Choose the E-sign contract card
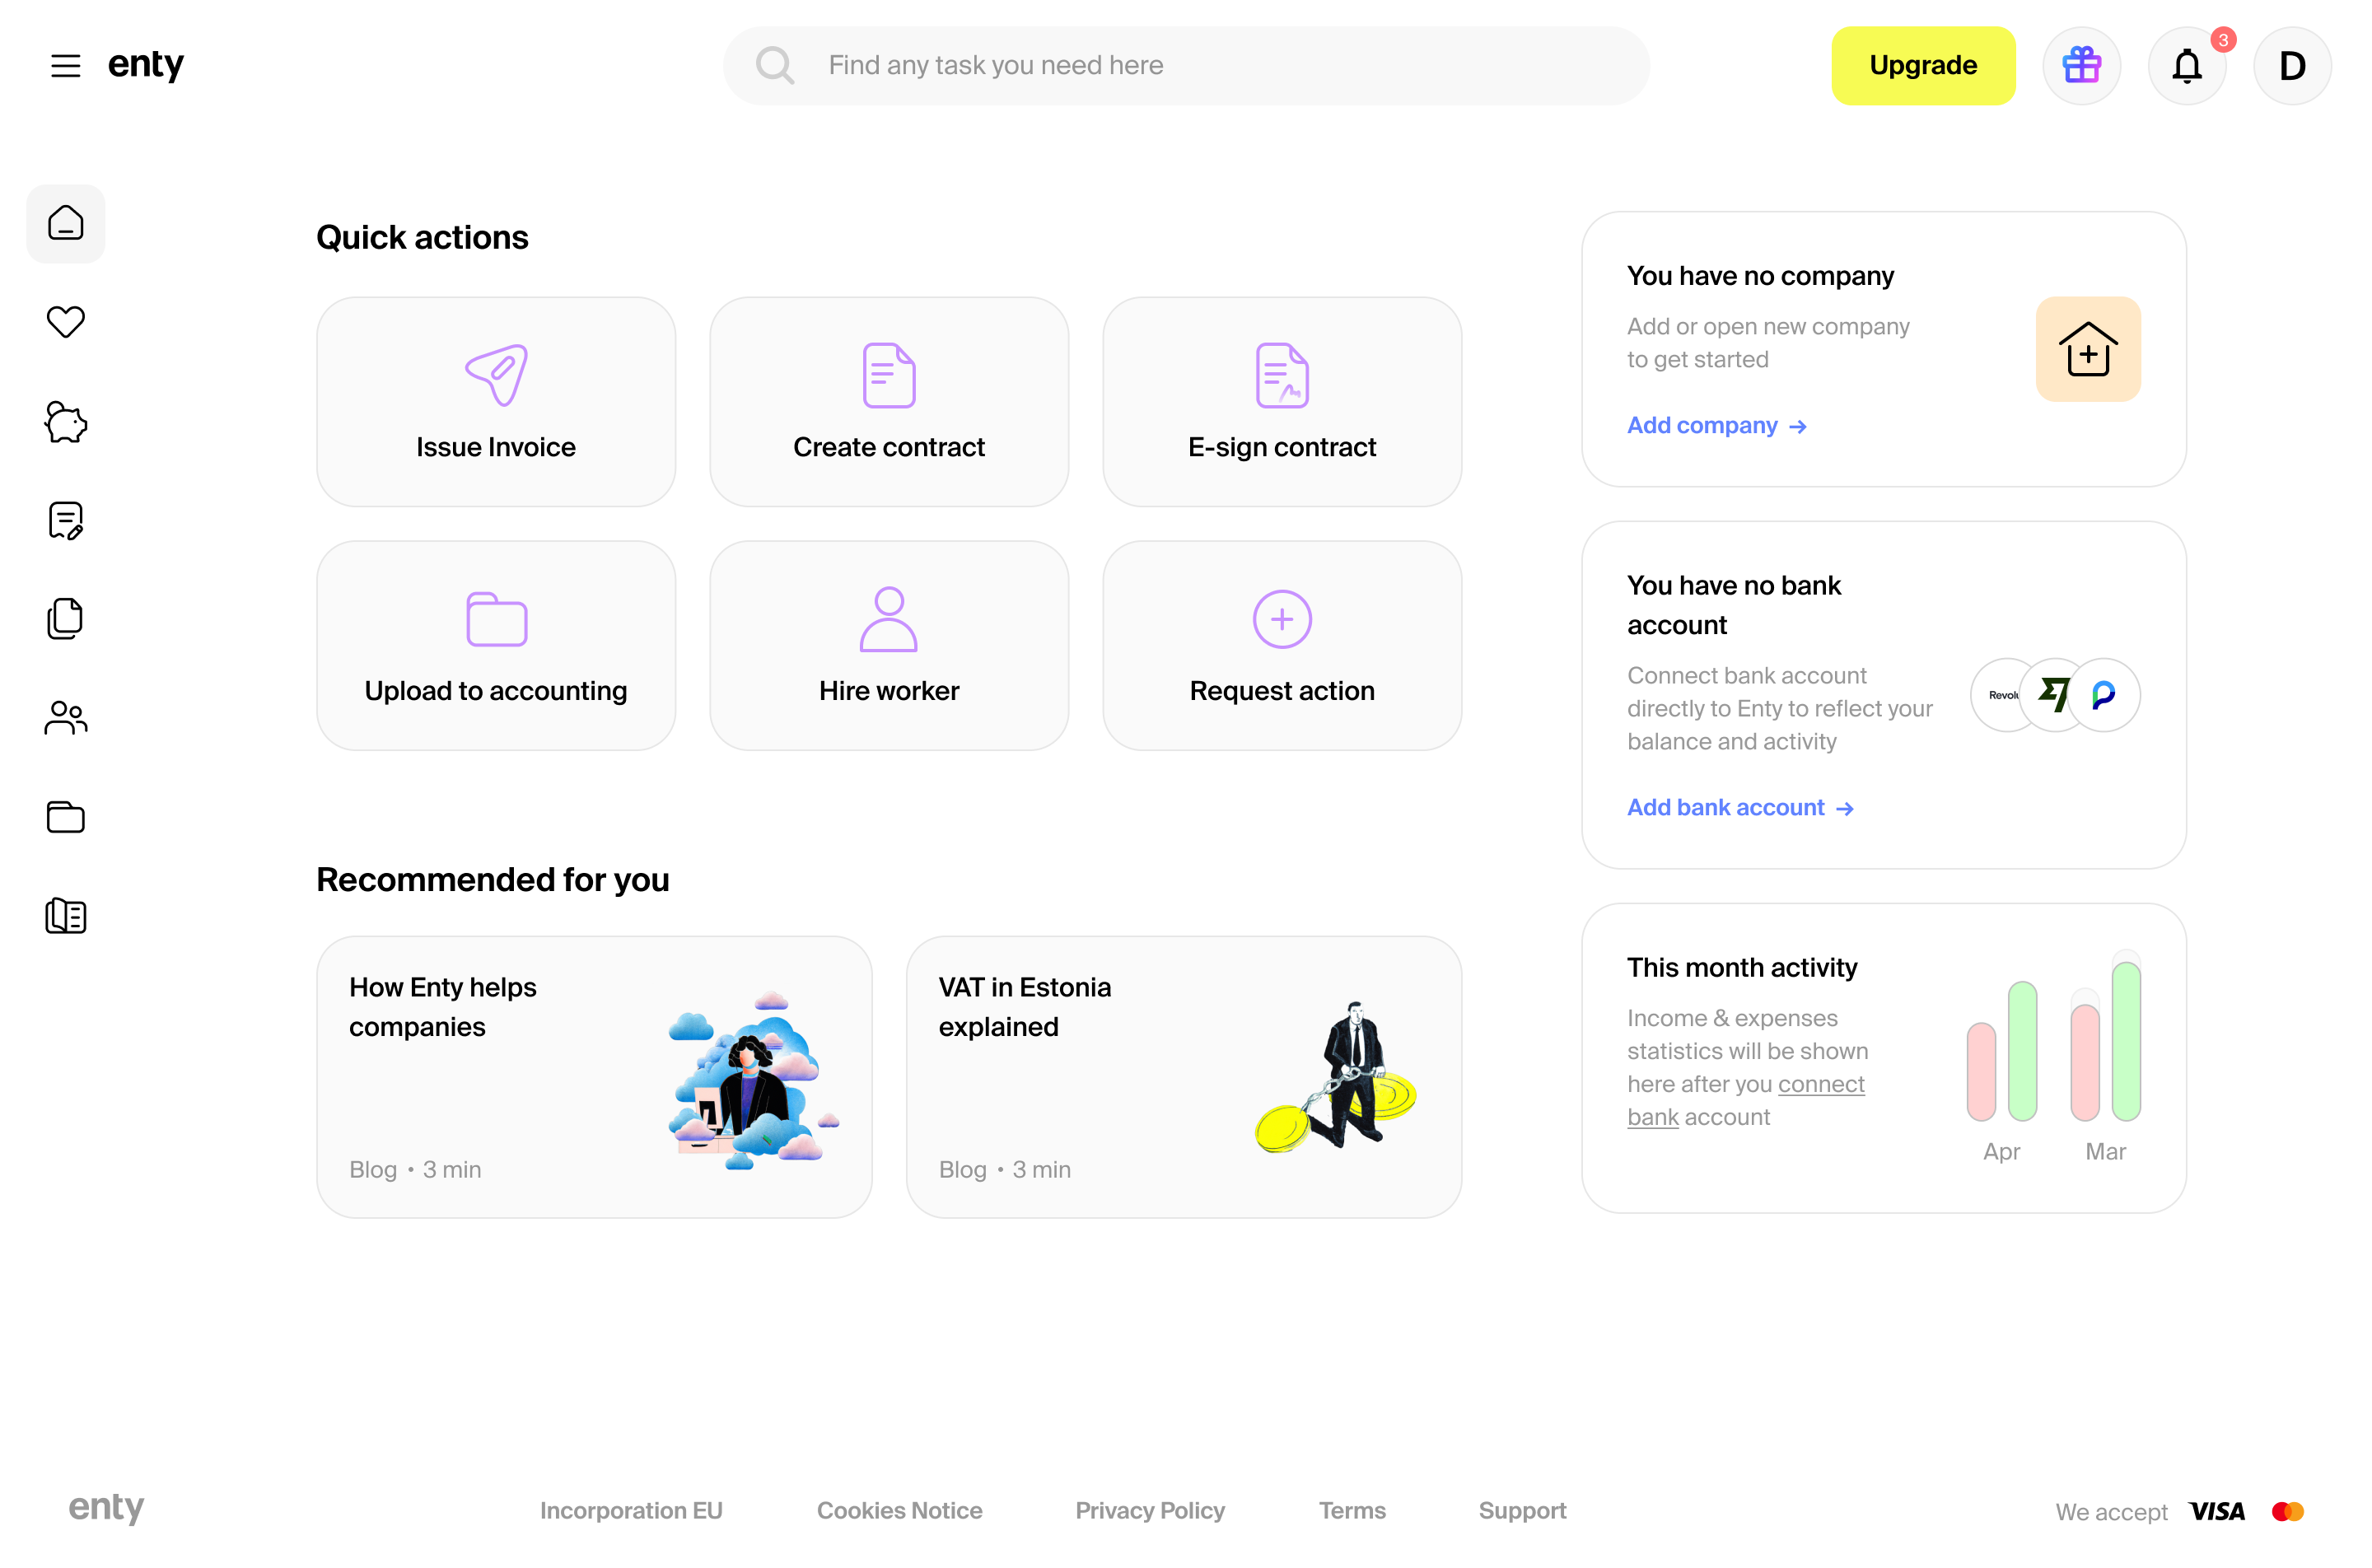 coord(1281,402)
